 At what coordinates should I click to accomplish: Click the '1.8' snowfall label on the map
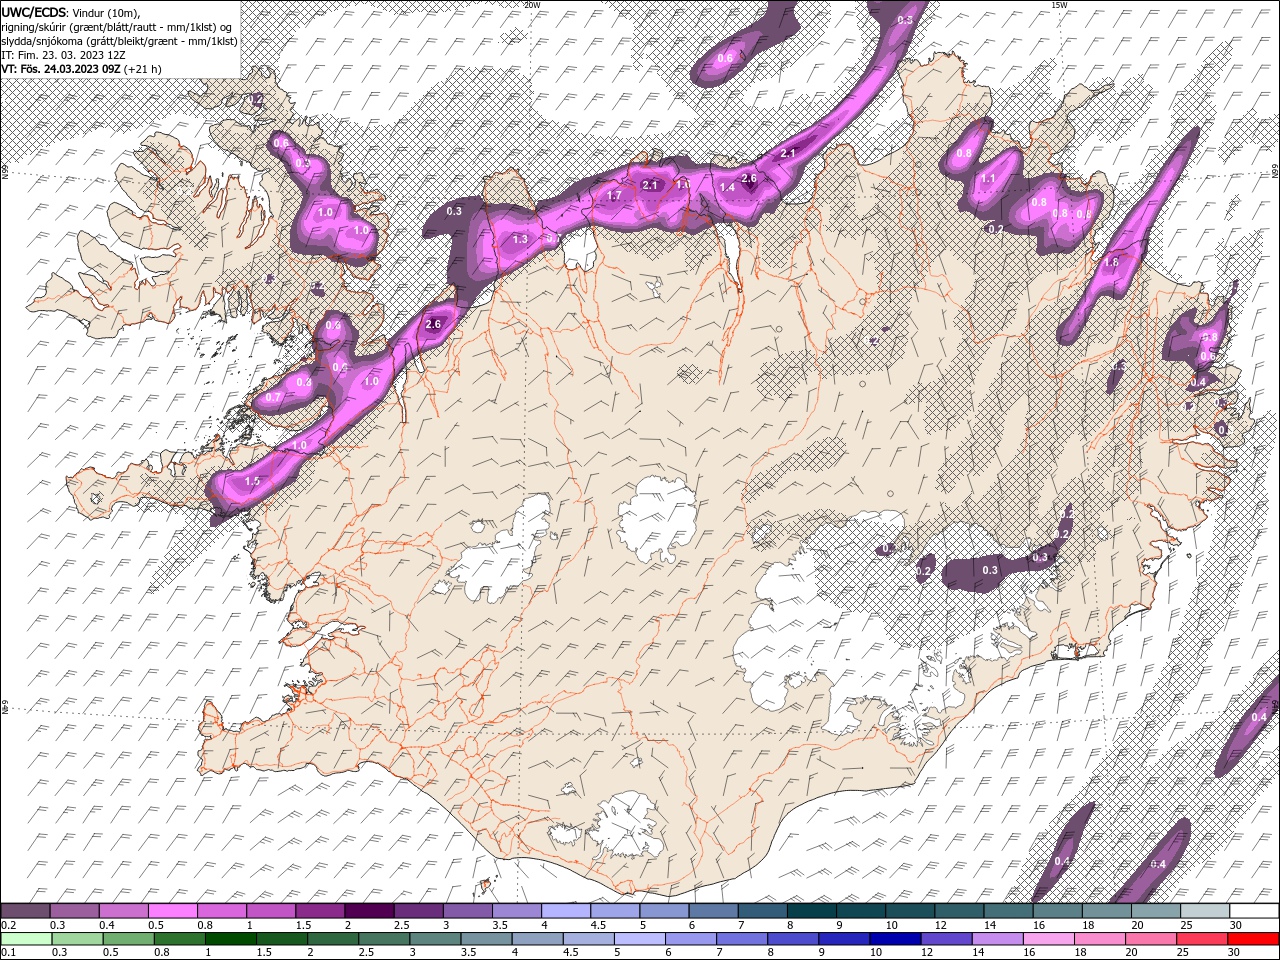pyautogui.click(x=1110, y=262)
